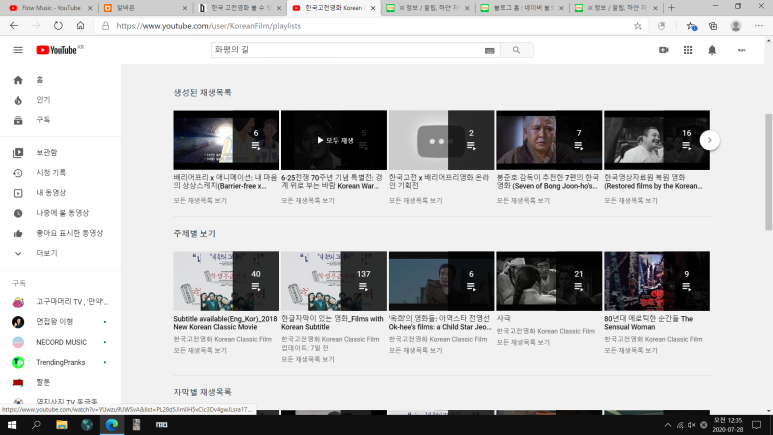View full playlist under 배리어프리 x 애니메이션

pos(200,201)
